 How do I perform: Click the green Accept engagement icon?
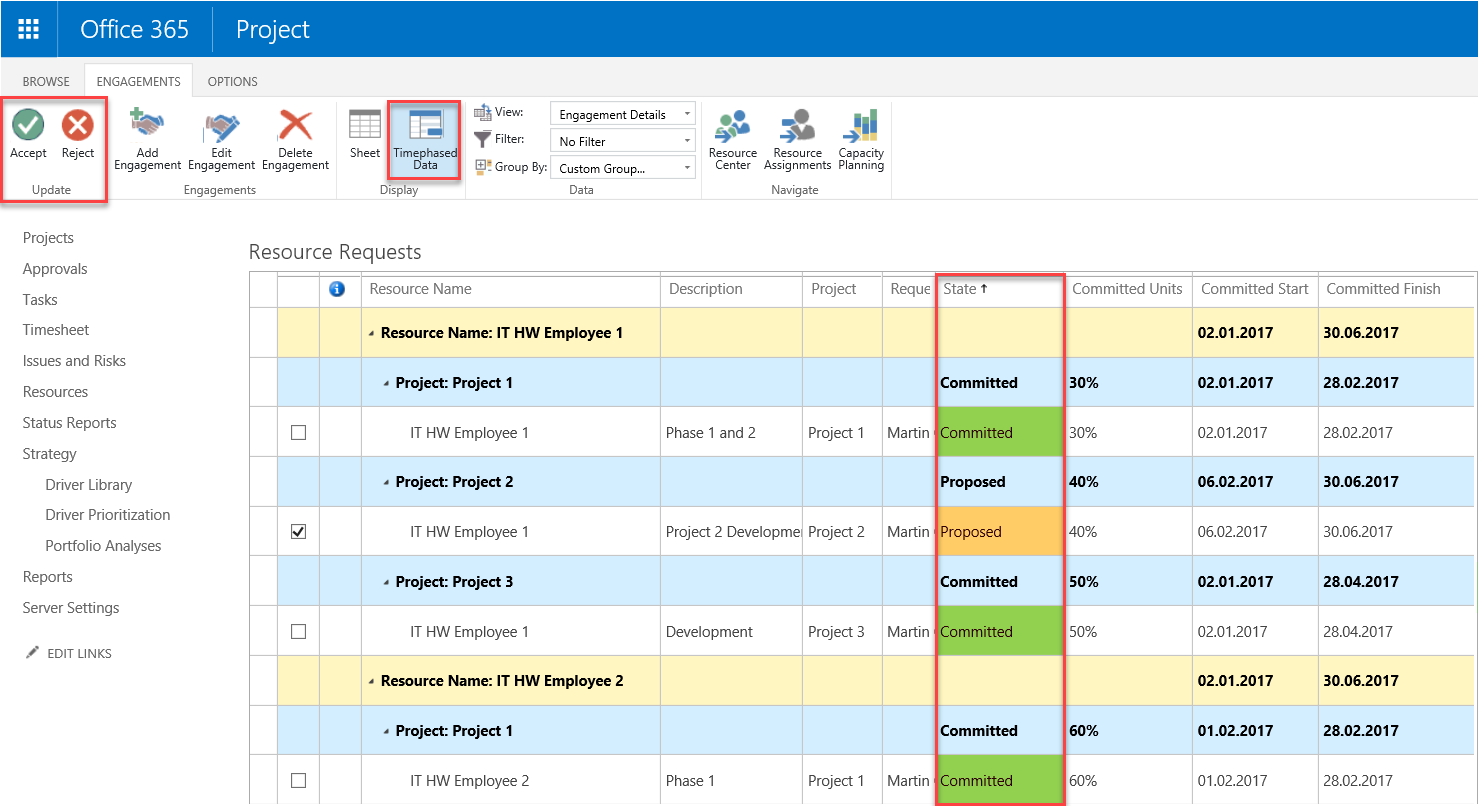click(28, 126)
